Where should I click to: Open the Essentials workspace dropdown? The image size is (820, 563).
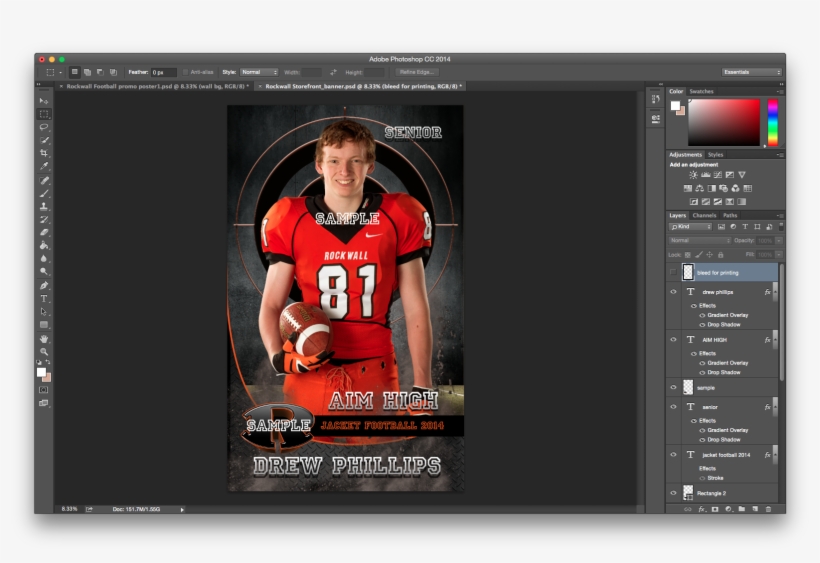click(x=752, y=72)
